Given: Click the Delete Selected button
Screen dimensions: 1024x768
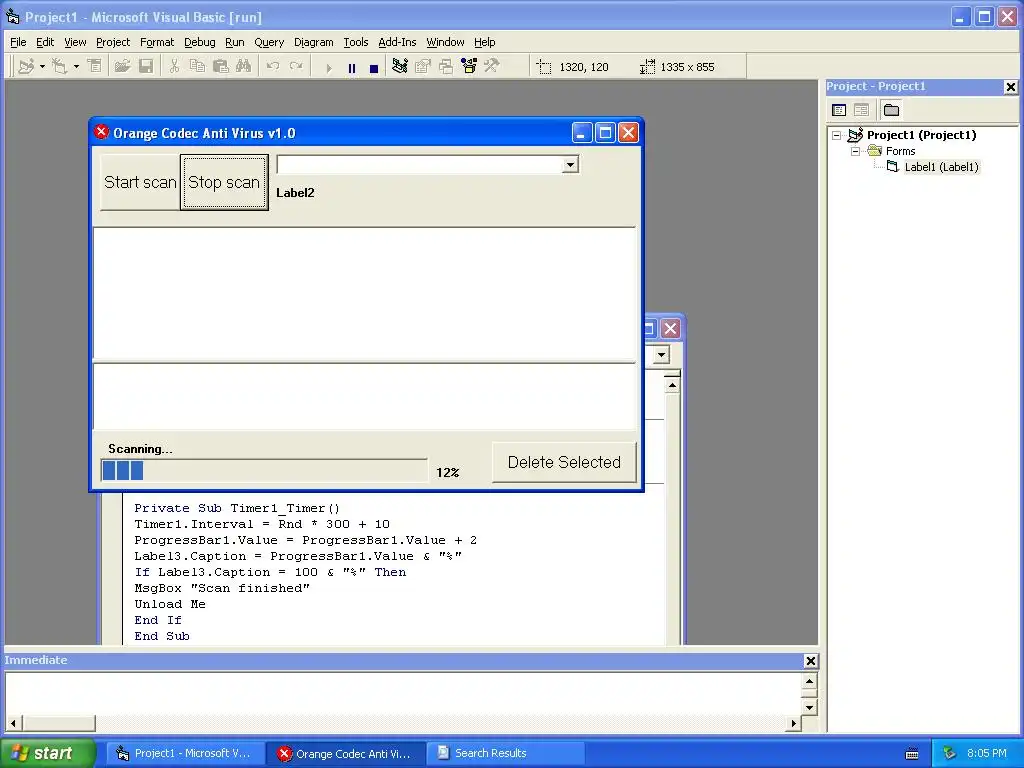Looking at the screenshot, I should 564,462.
